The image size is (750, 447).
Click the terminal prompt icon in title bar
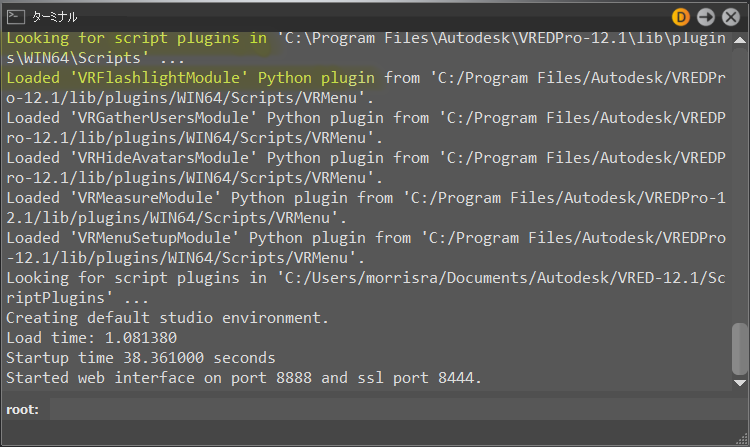pos(16,17)
